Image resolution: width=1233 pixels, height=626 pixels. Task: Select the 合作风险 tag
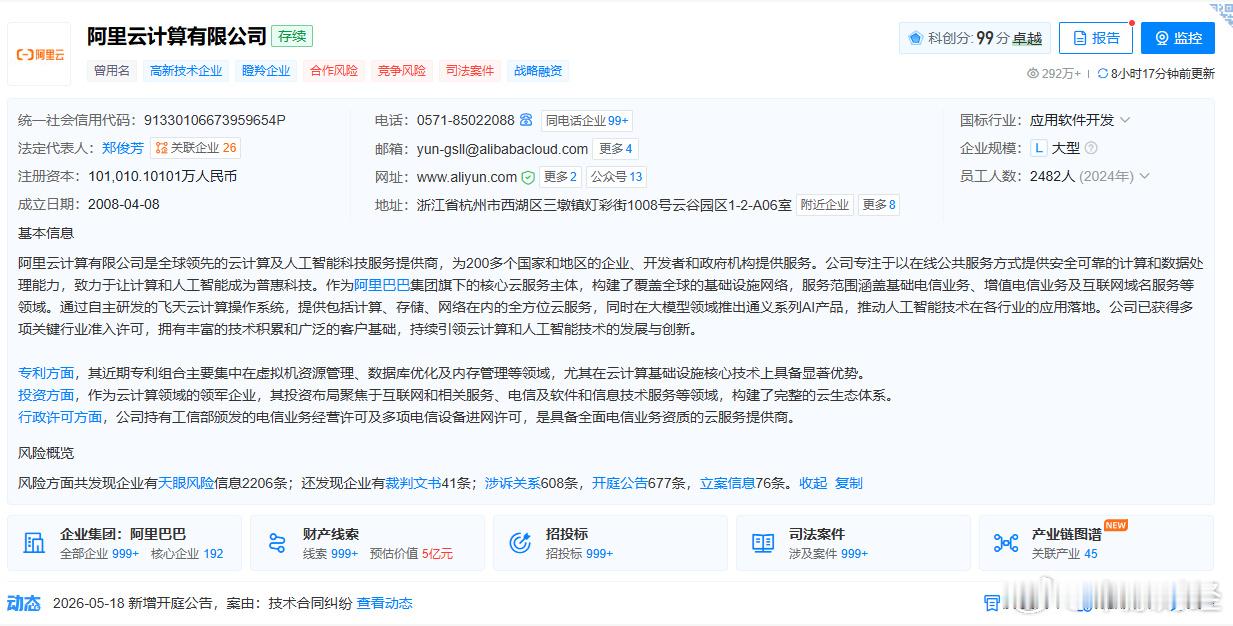tap(334, 71)
